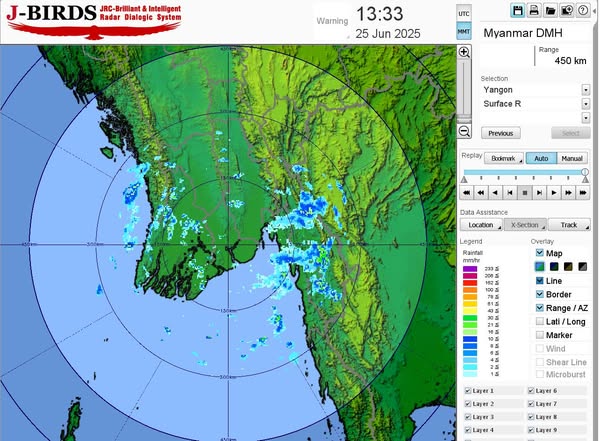Expand the Yangon site selection dropdown
Image resolution: width=600 pixels, height=441 pixels.
coord(585,89)
